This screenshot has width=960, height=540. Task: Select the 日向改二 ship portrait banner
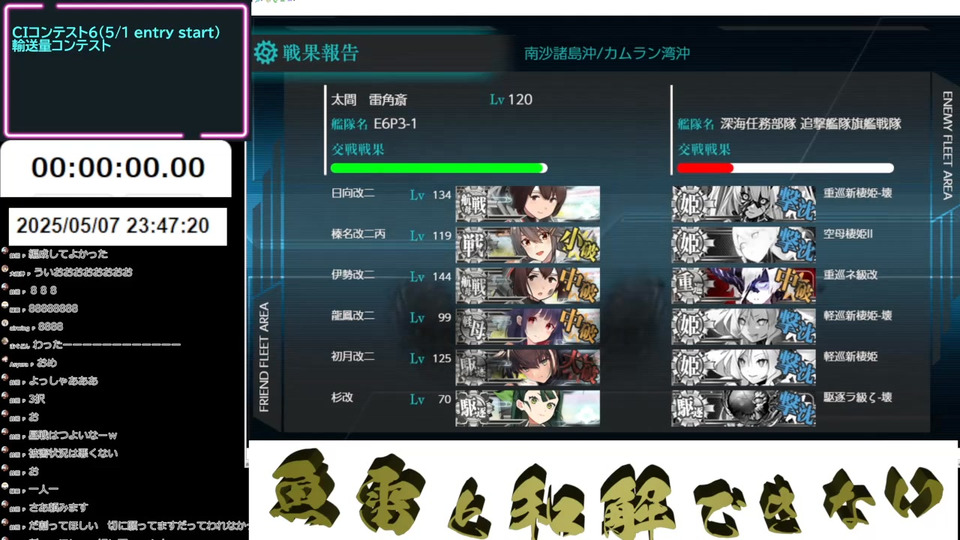(528, 203)
